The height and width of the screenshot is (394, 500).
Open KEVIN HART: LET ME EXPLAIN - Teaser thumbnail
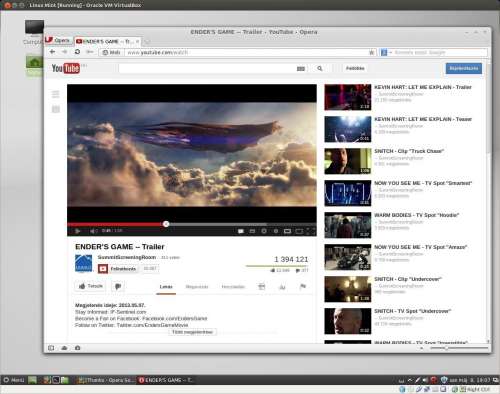348,129
